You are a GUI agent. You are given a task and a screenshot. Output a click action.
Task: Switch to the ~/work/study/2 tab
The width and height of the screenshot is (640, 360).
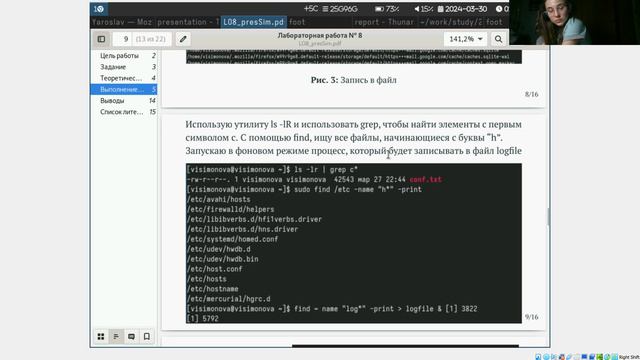pos(451,22)
